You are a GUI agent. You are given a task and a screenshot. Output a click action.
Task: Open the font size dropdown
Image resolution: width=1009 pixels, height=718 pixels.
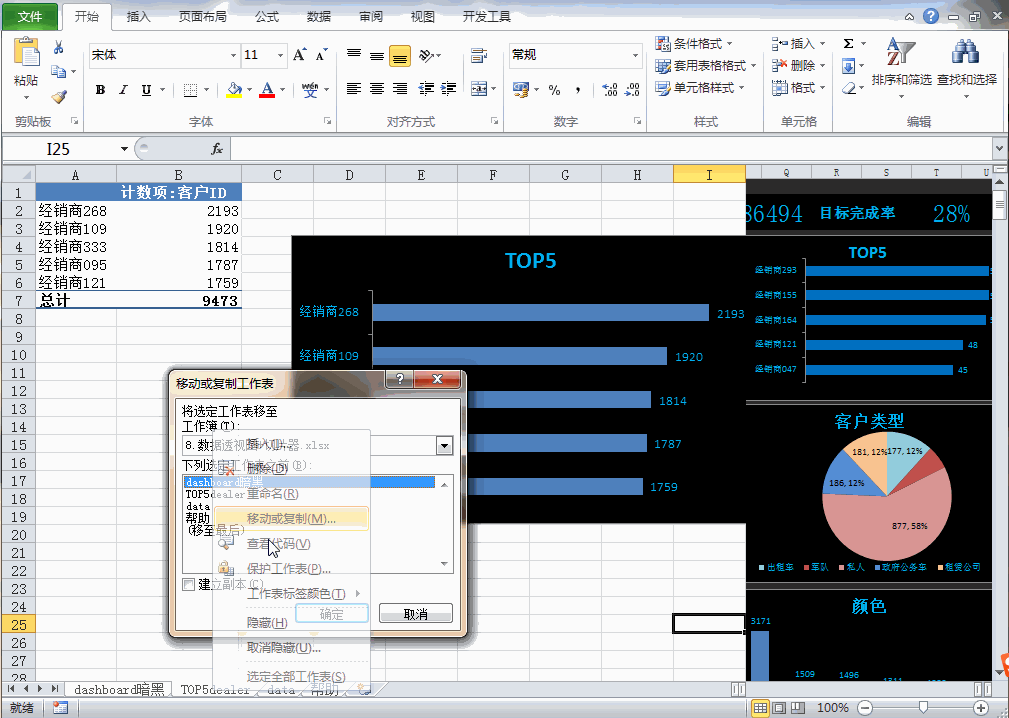point(281,55)
